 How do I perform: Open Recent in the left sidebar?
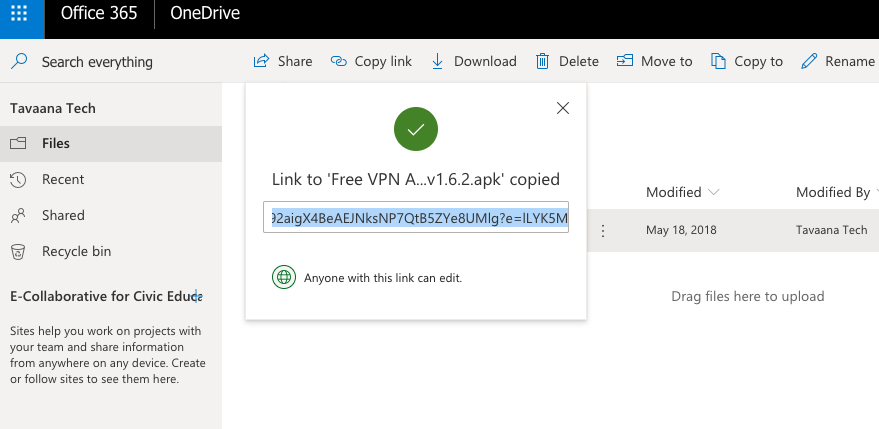pyautogui.click(x=111, y=179)
